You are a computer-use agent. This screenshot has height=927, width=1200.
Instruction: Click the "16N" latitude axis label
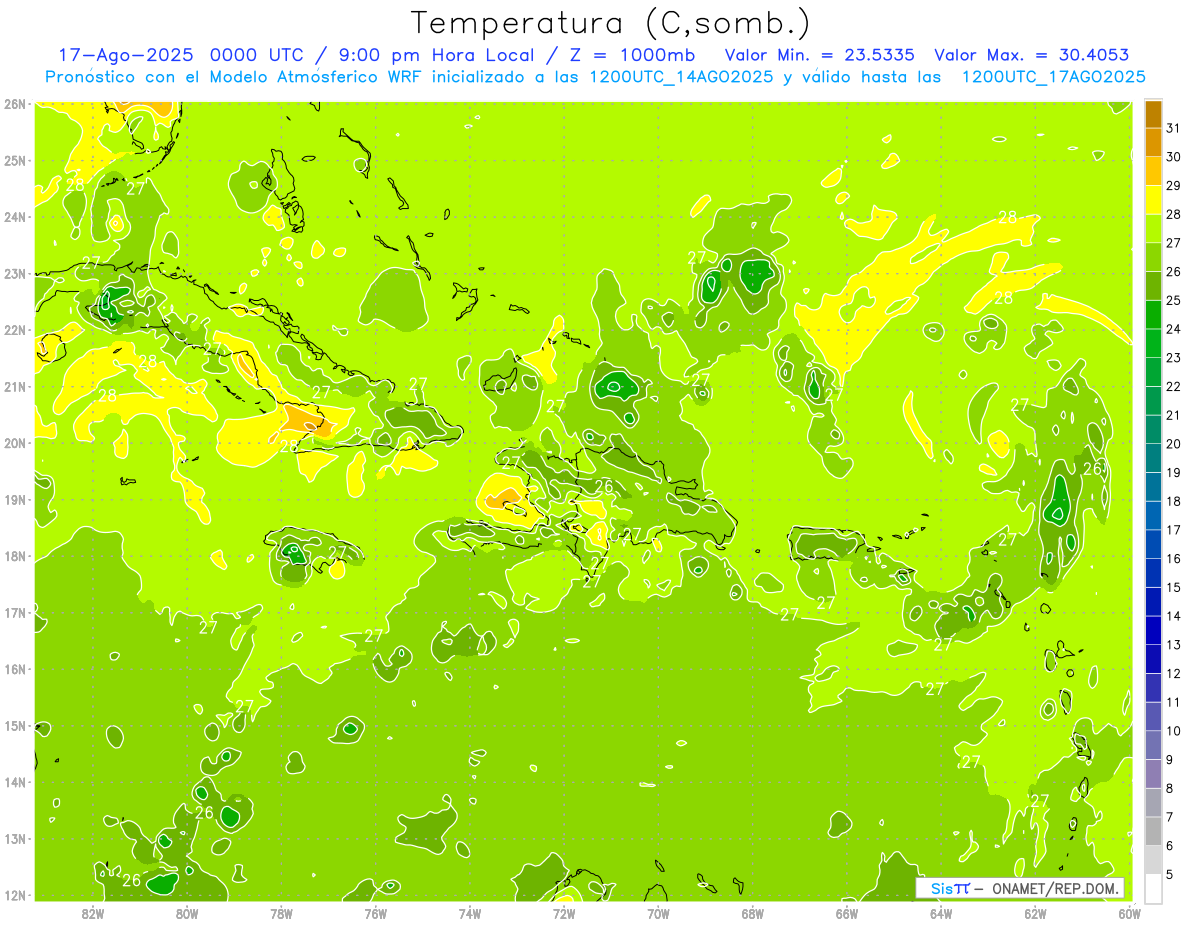(15, 669)
